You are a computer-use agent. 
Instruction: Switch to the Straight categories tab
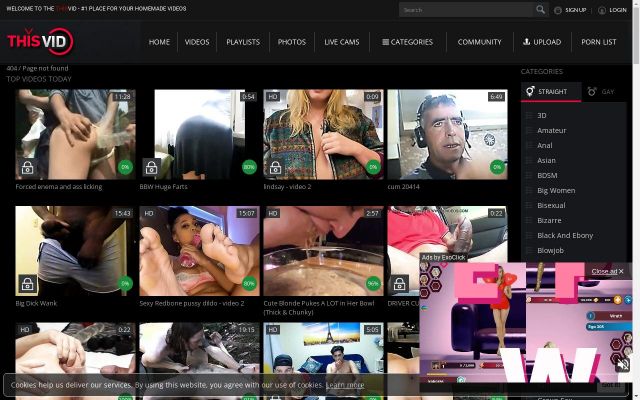547,92
